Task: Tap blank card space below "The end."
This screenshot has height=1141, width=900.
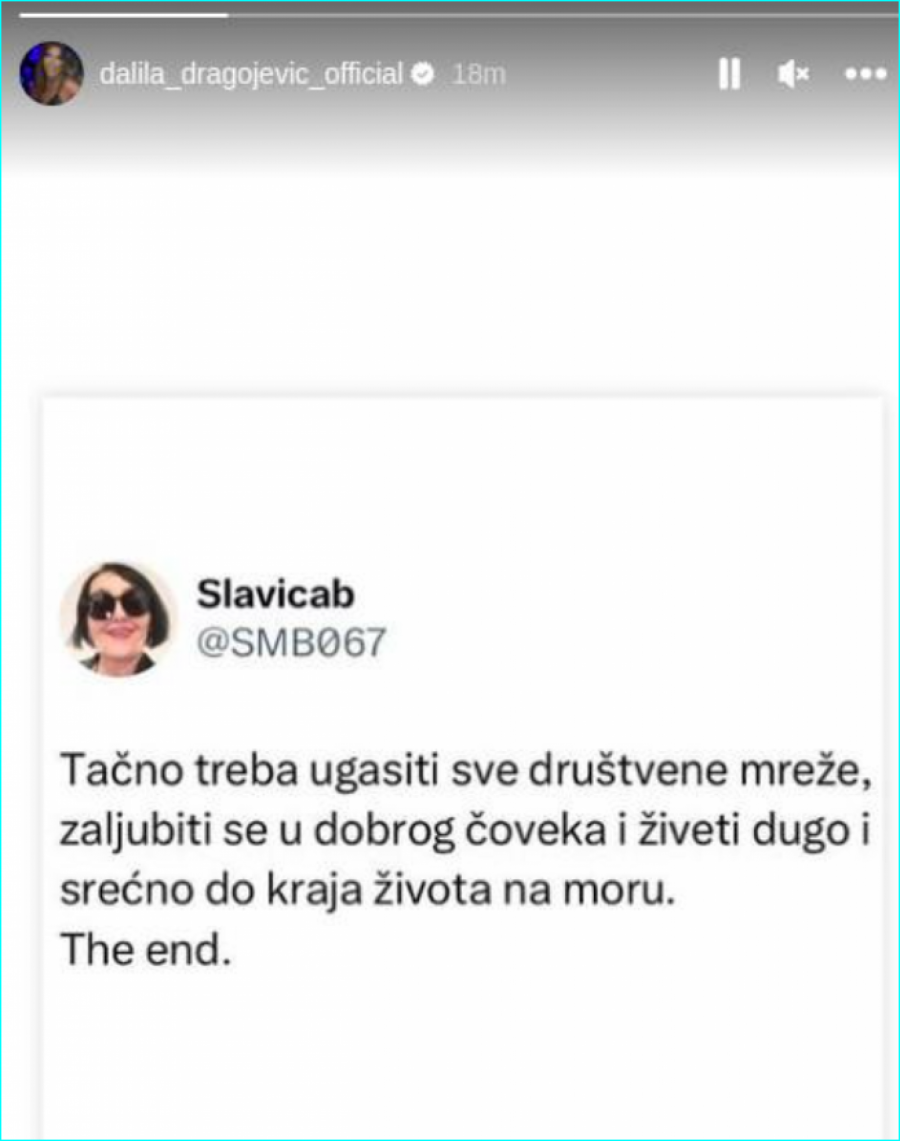Action: point(463,1055)
